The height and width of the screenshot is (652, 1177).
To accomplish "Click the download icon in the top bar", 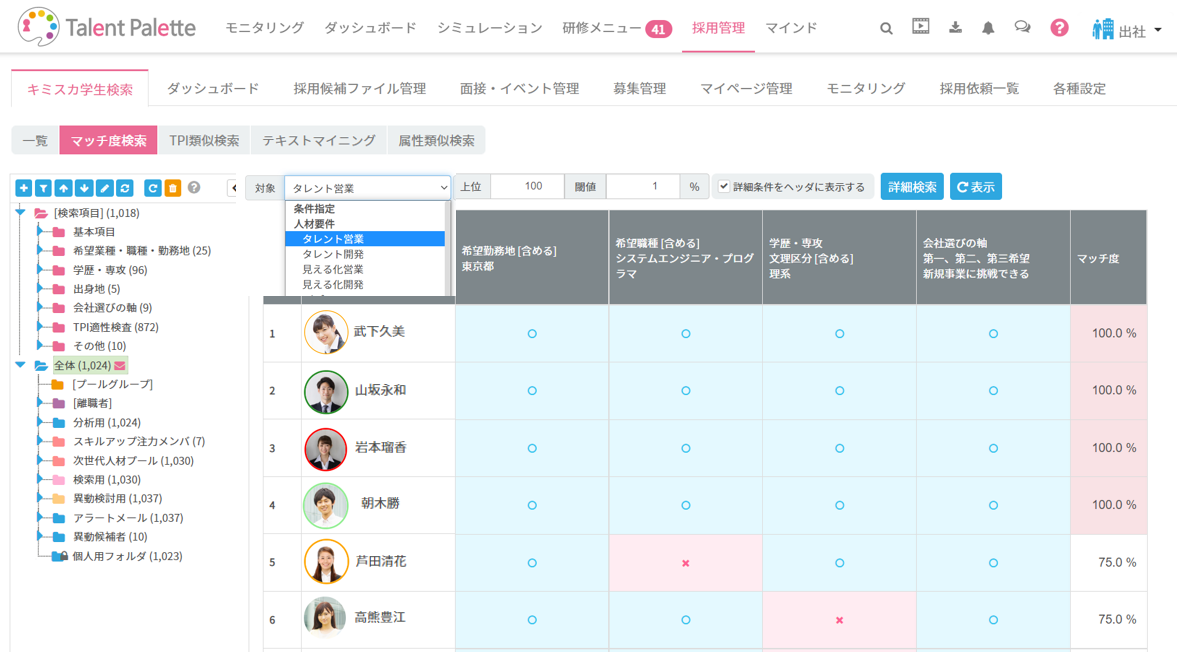I will (955, 28).
